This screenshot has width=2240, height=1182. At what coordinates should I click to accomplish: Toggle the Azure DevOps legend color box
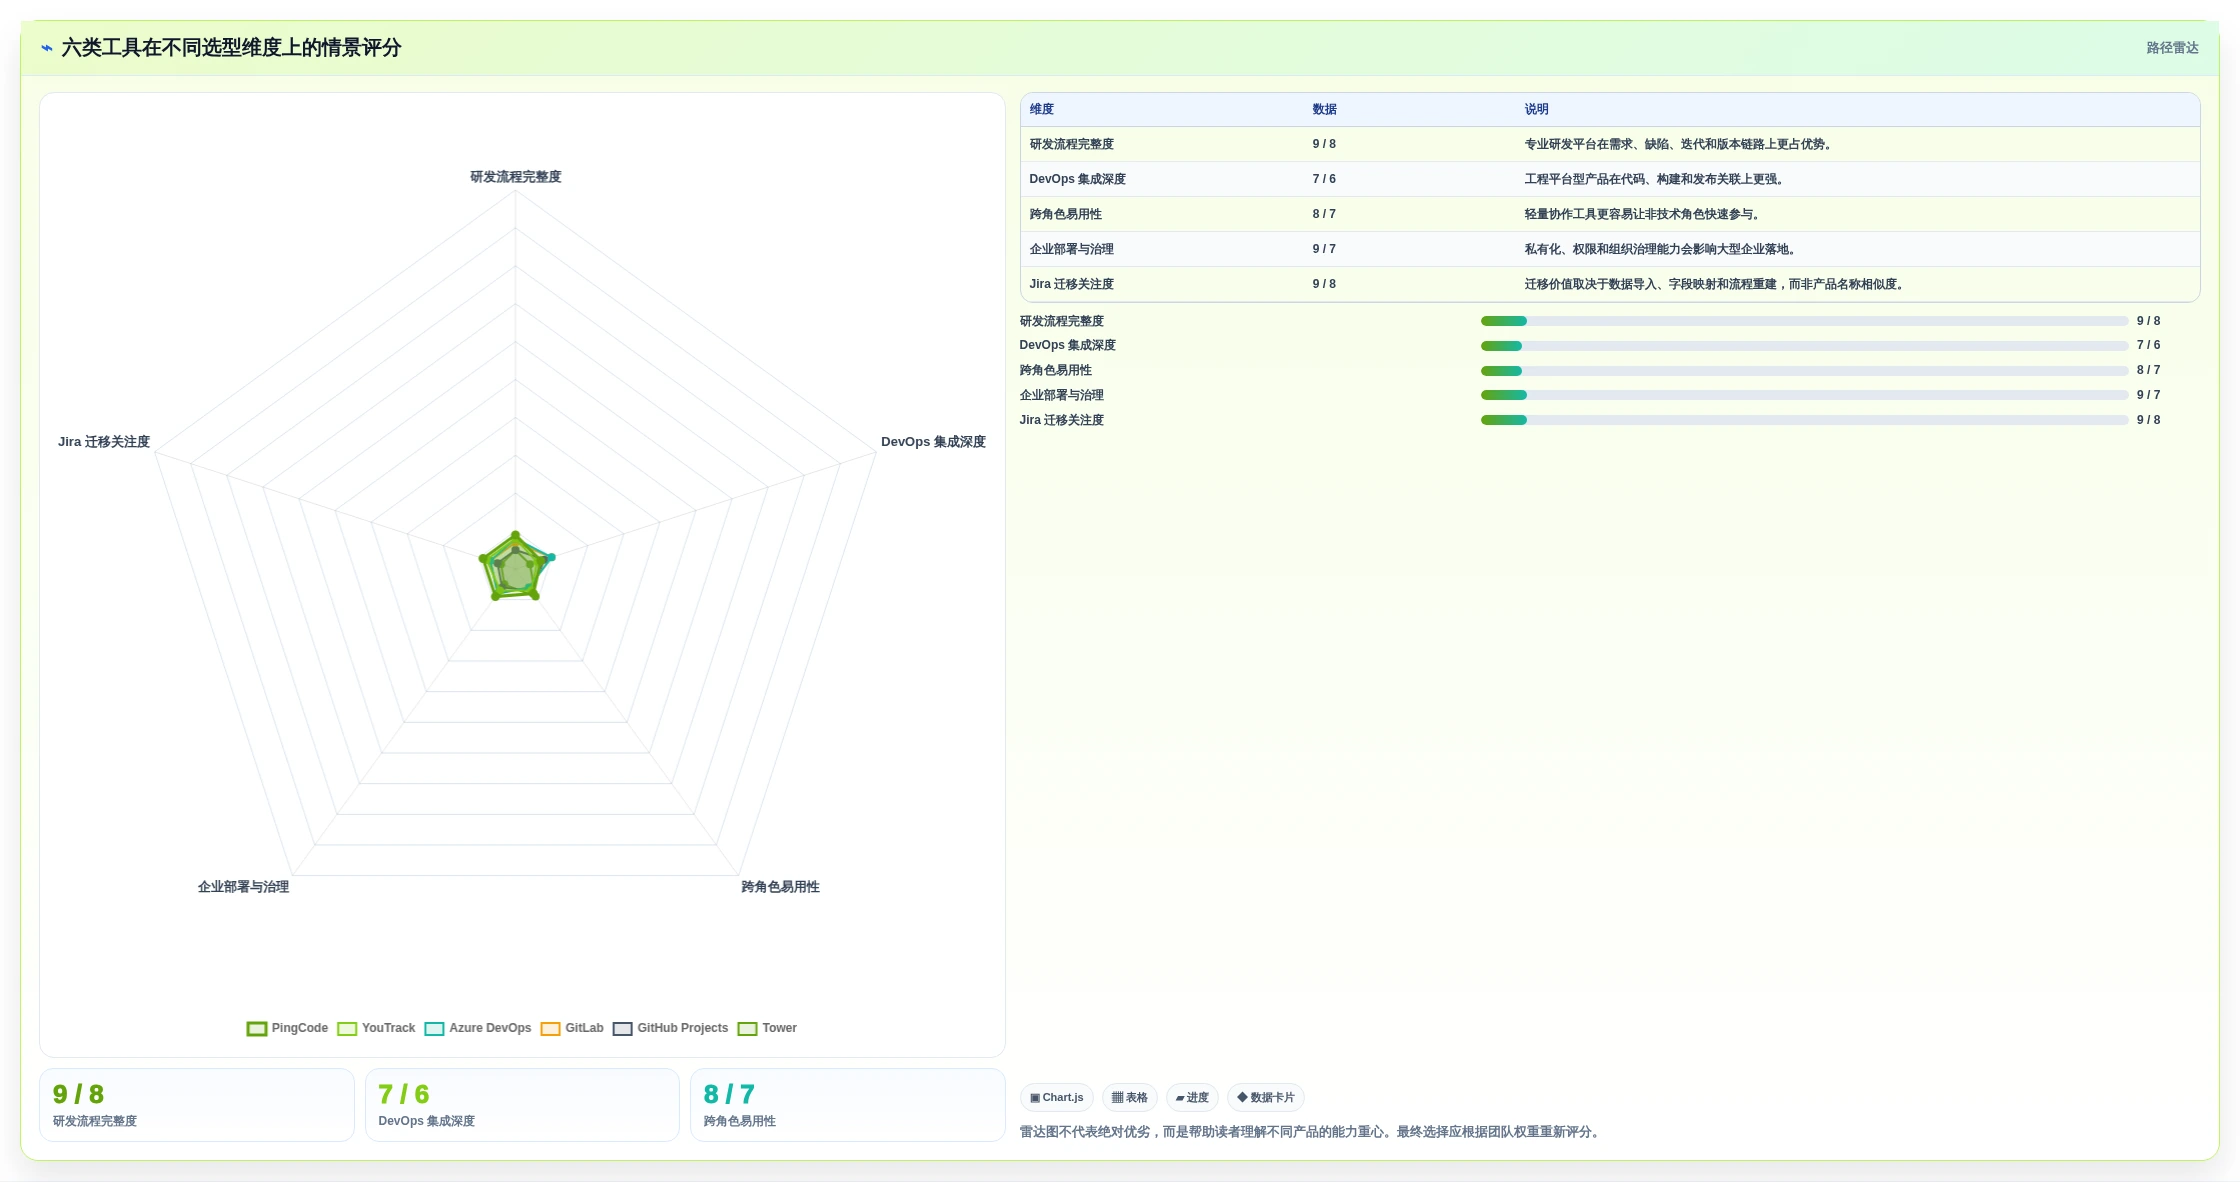pyautogui.click(x=434, y=1029)
